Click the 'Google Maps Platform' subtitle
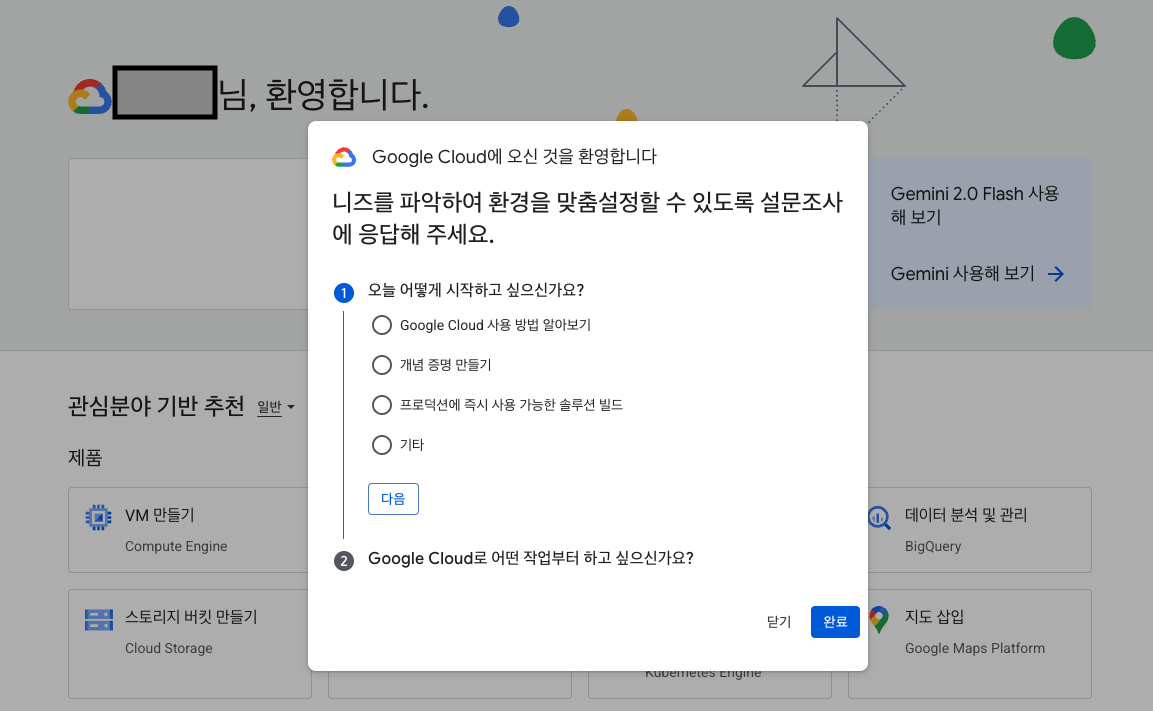The image size is (1153, 711). click(x=975, y=649)
